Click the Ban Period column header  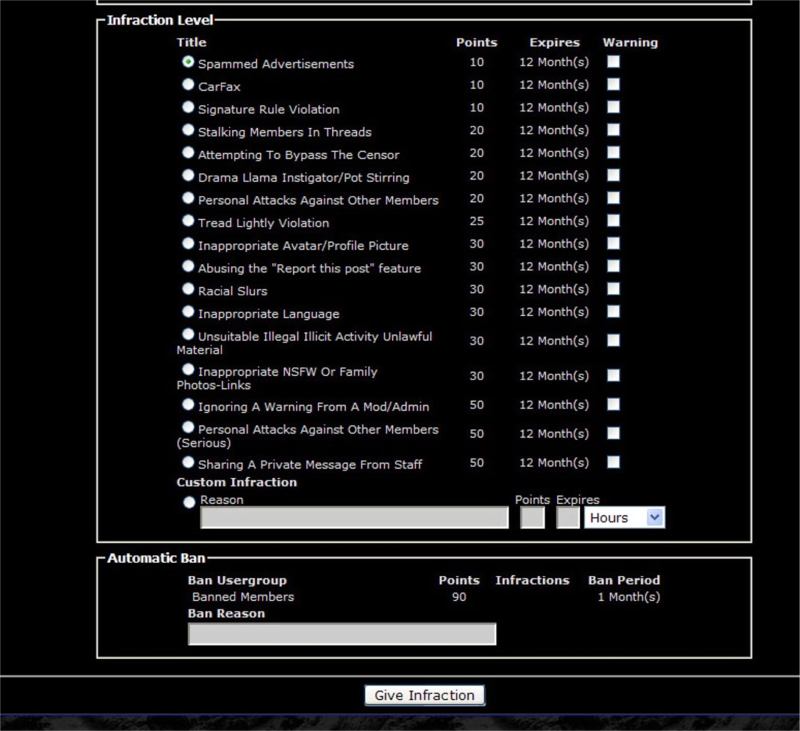[624, 581]
